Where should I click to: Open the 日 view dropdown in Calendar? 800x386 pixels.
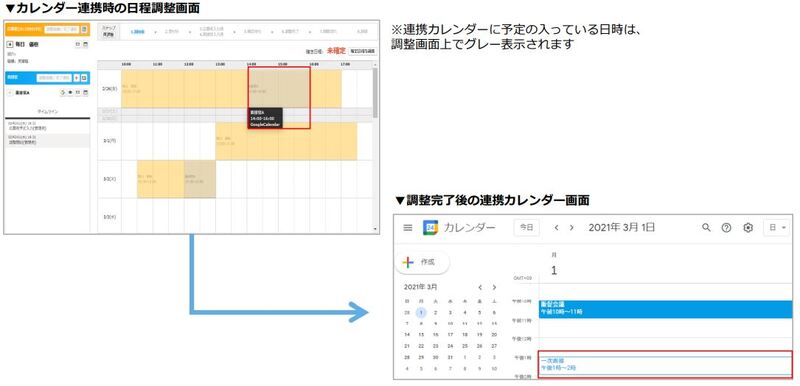click(776, 227)
